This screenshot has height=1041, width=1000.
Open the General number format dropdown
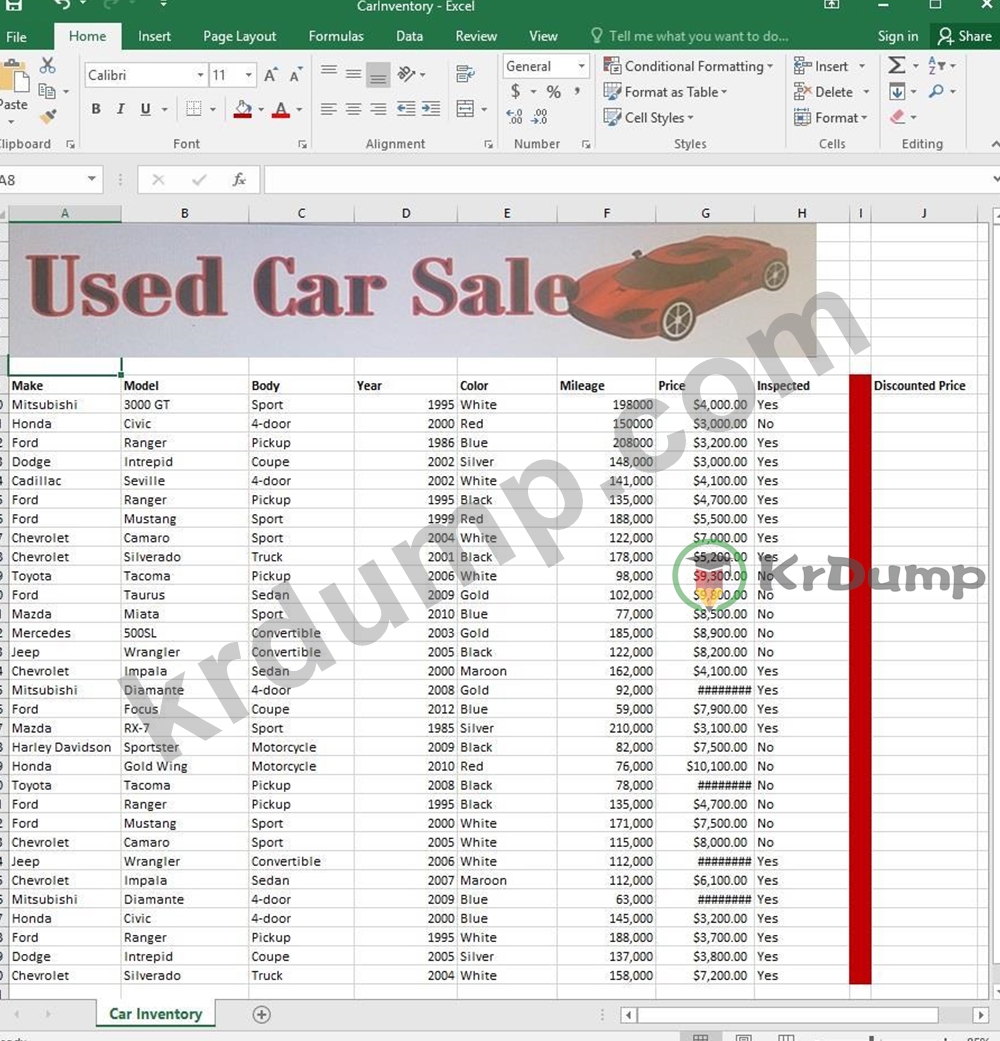[x=582, y=66]
